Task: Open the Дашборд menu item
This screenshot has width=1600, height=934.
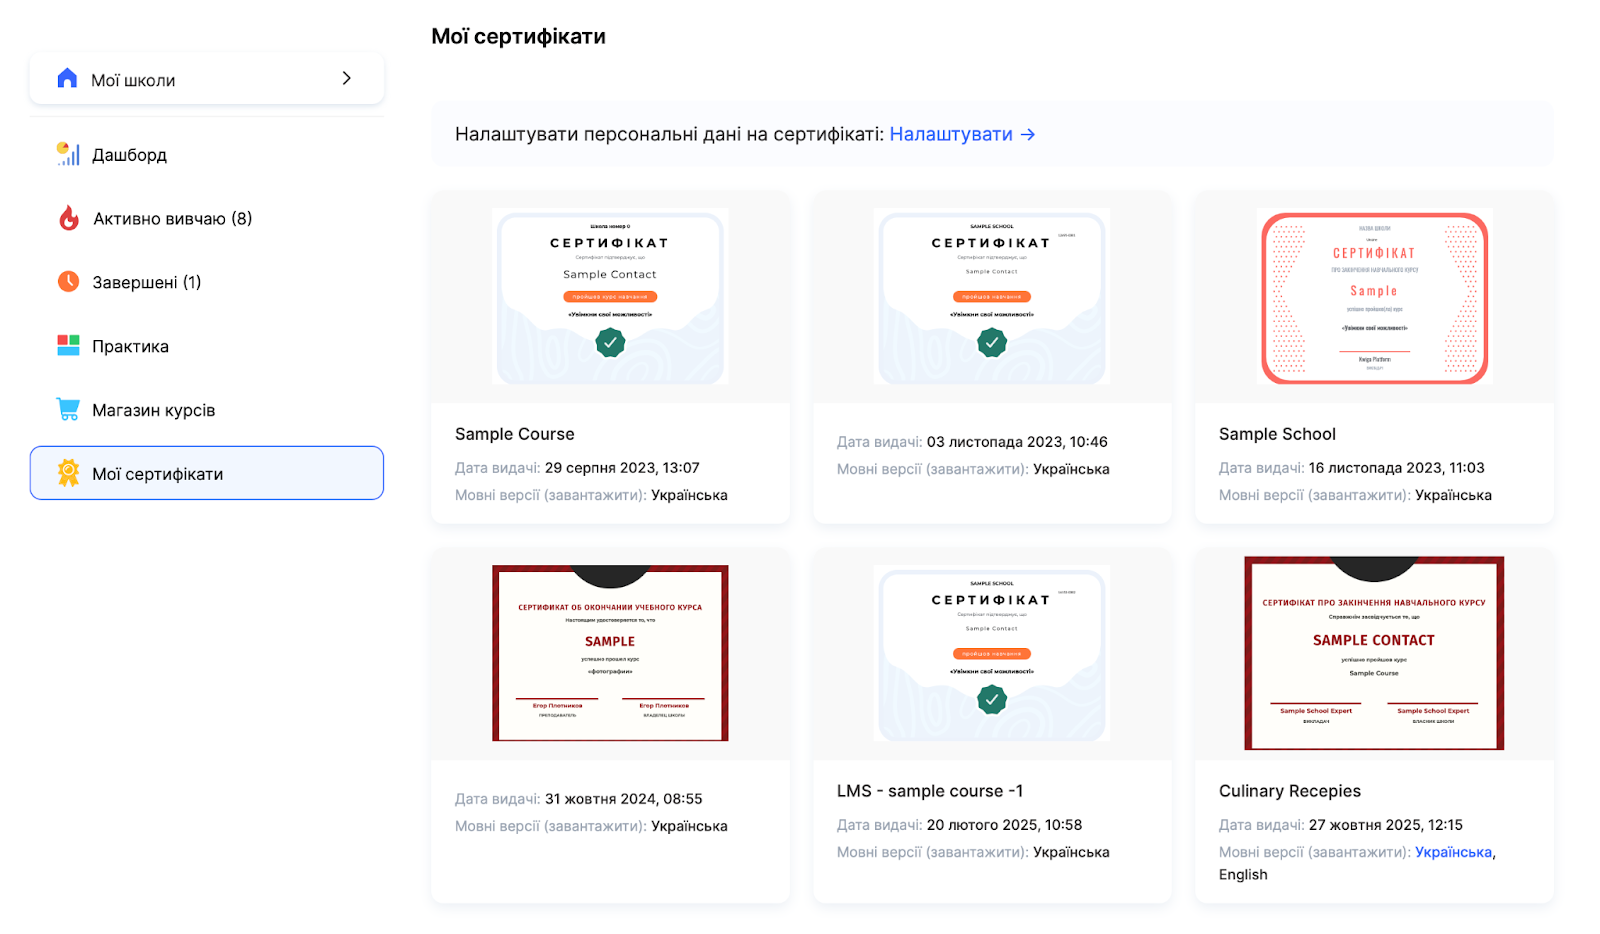Action: 130,155
